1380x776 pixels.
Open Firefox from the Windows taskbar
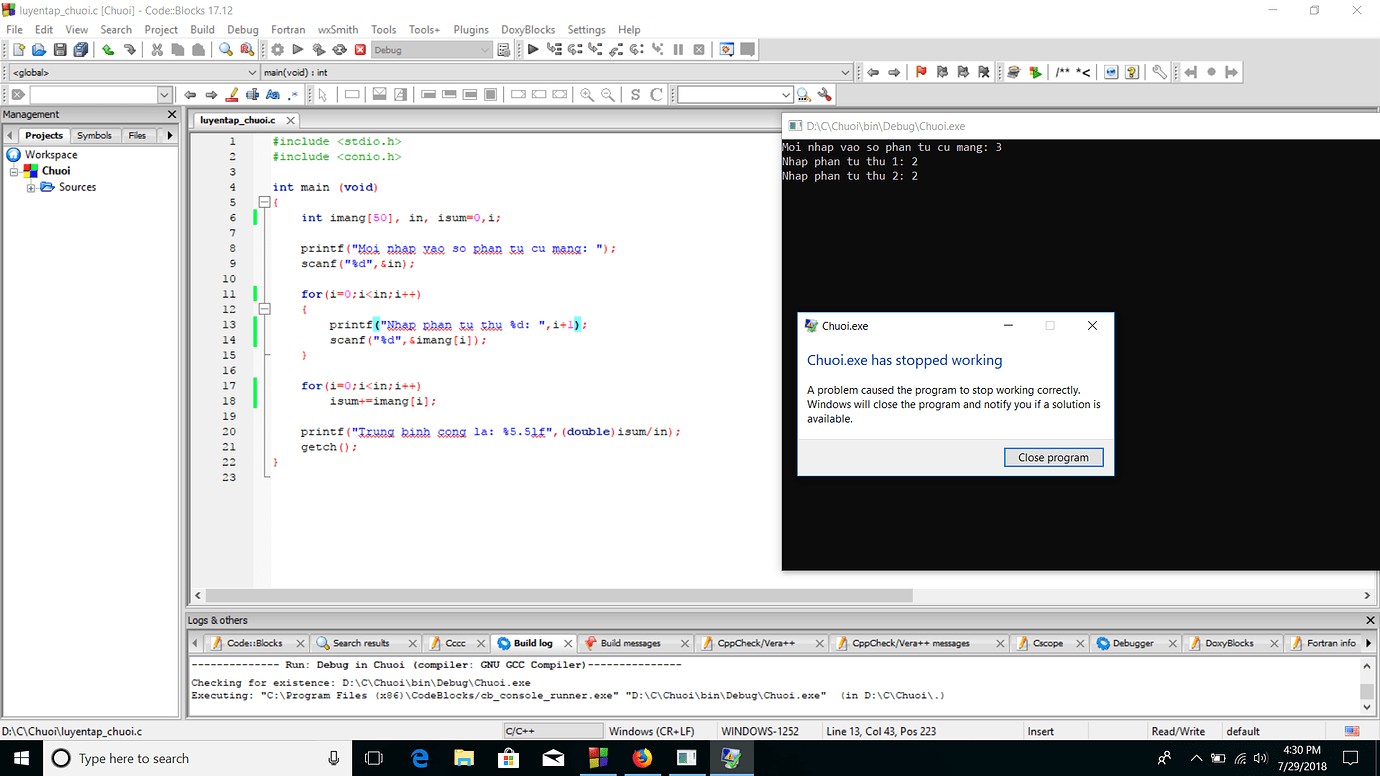642,758
